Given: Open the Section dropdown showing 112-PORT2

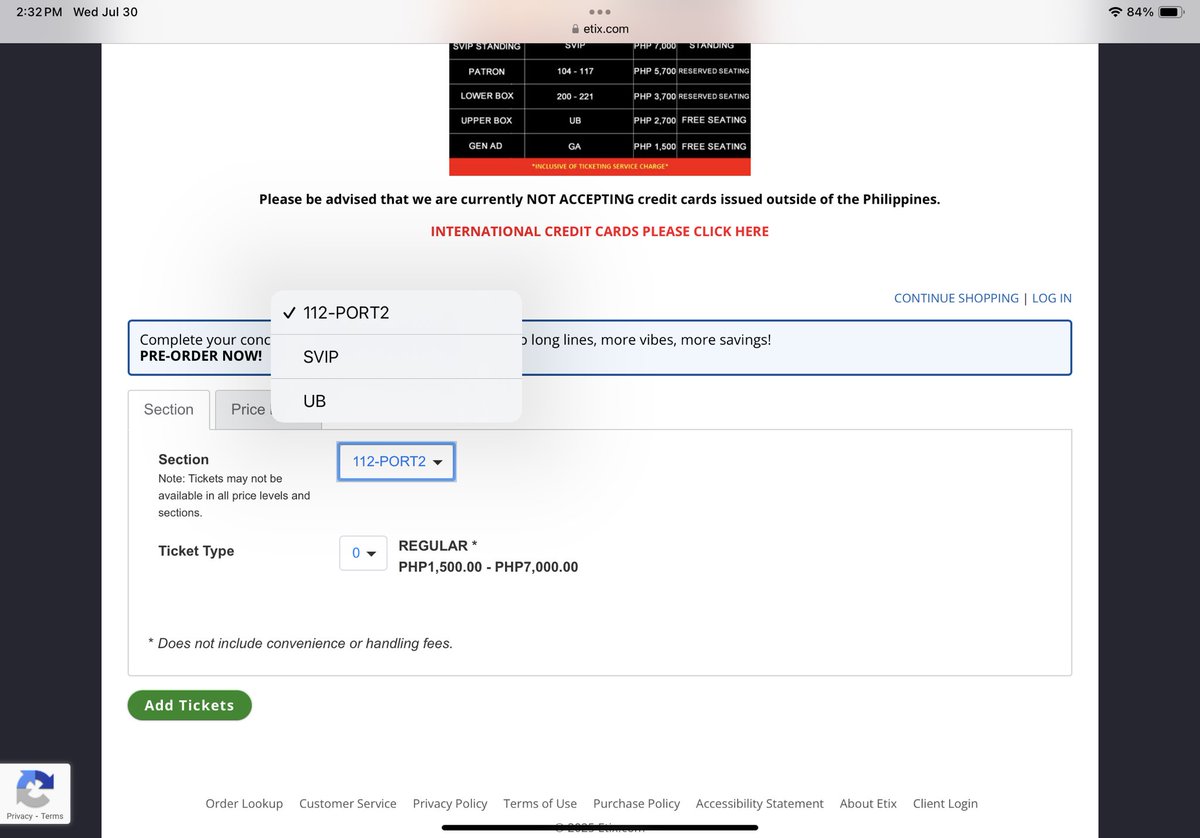Looking at the screenshot, I should [x=397, y=461].
